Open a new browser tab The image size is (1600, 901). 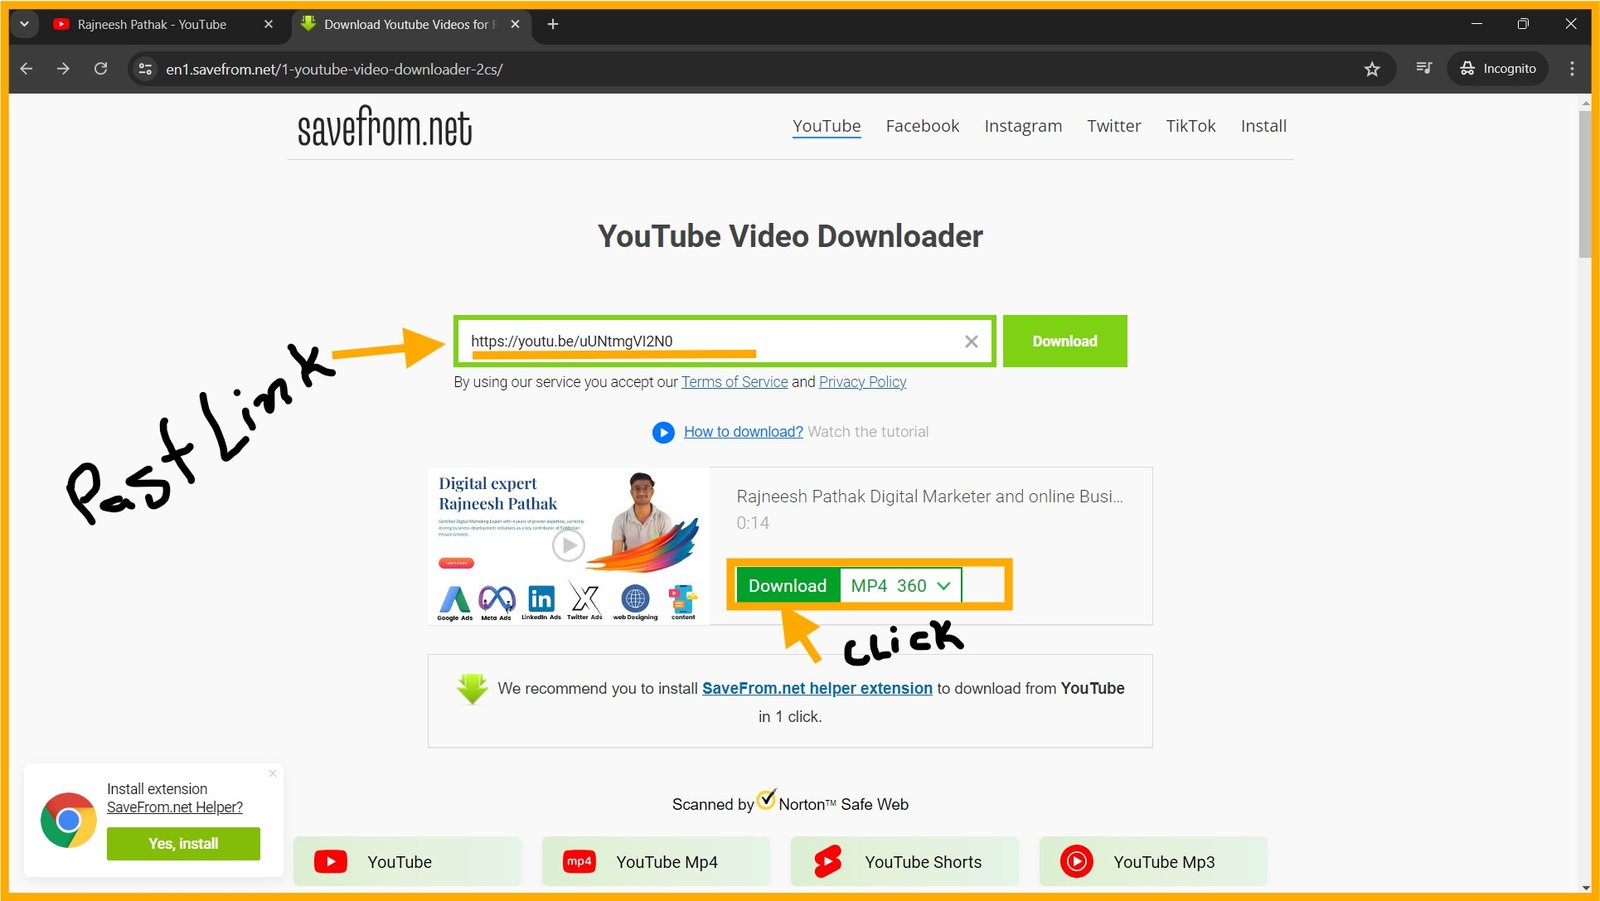[x=552, y=24]
